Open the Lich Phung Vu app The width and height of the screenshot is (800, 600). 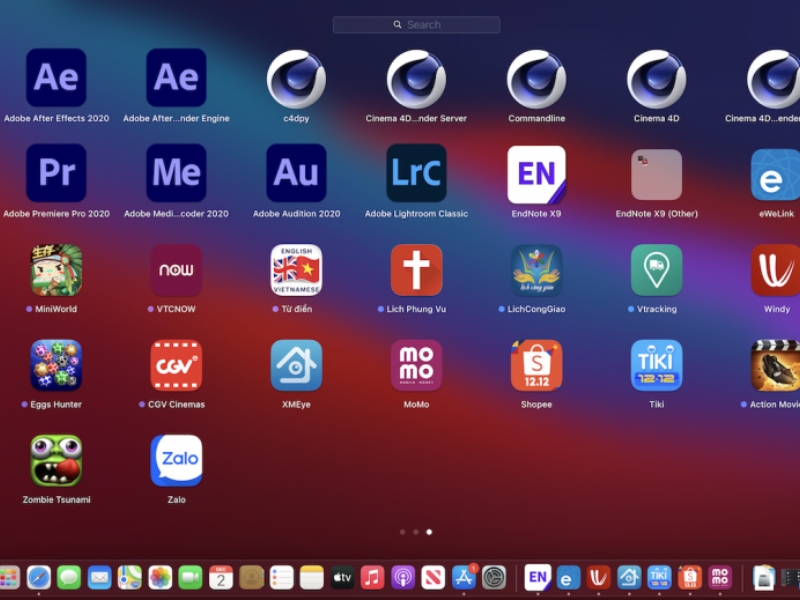pos(416,270)
